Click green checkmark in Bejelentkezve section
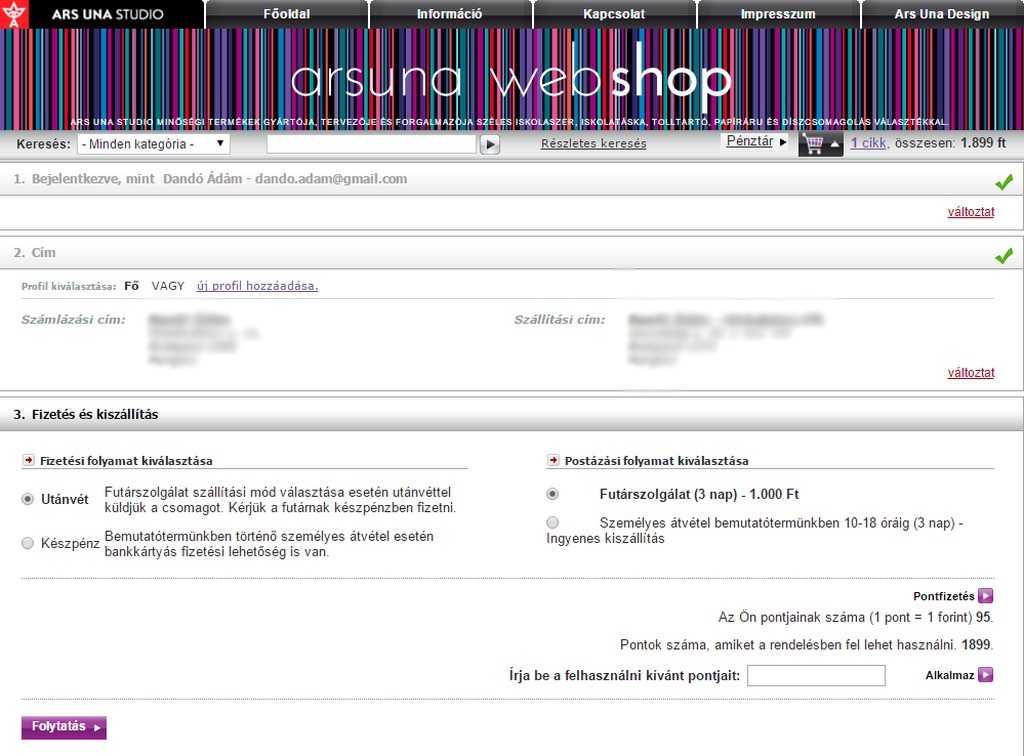 pyautogui.click(x=1003, y=181)
